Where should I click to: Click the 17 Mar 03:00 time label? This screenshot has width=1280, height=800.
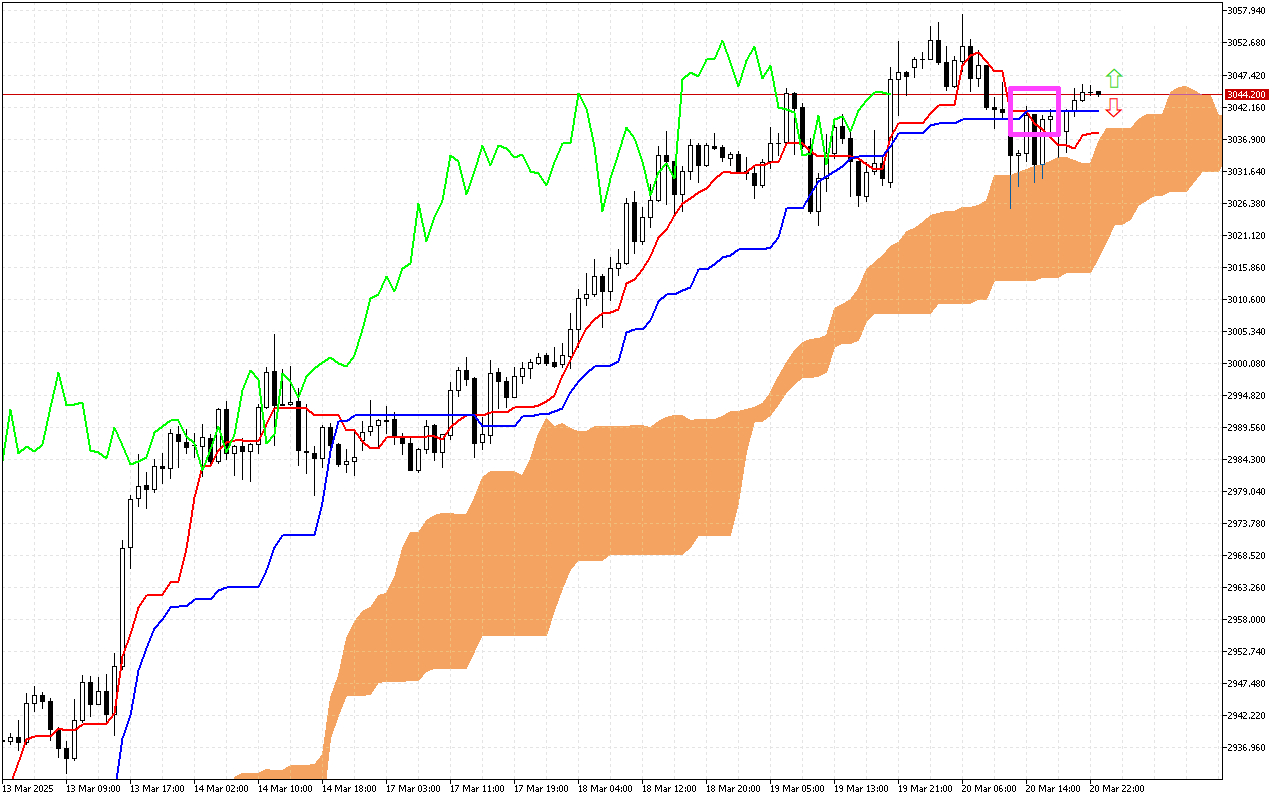(x=412, y=789)
